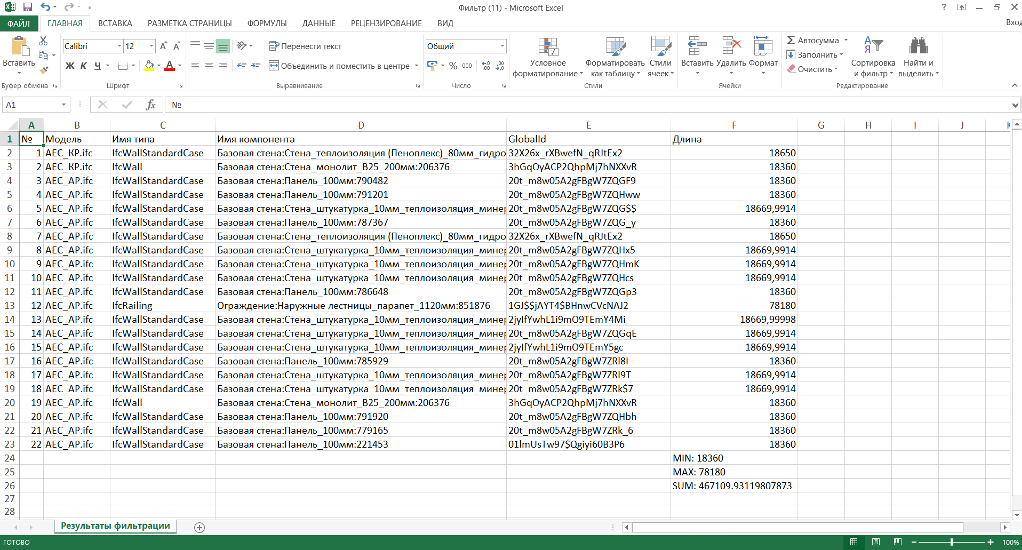Open the Calibri font name dropdown
This screenshot has width=1022, height=550.
point(119,46)
